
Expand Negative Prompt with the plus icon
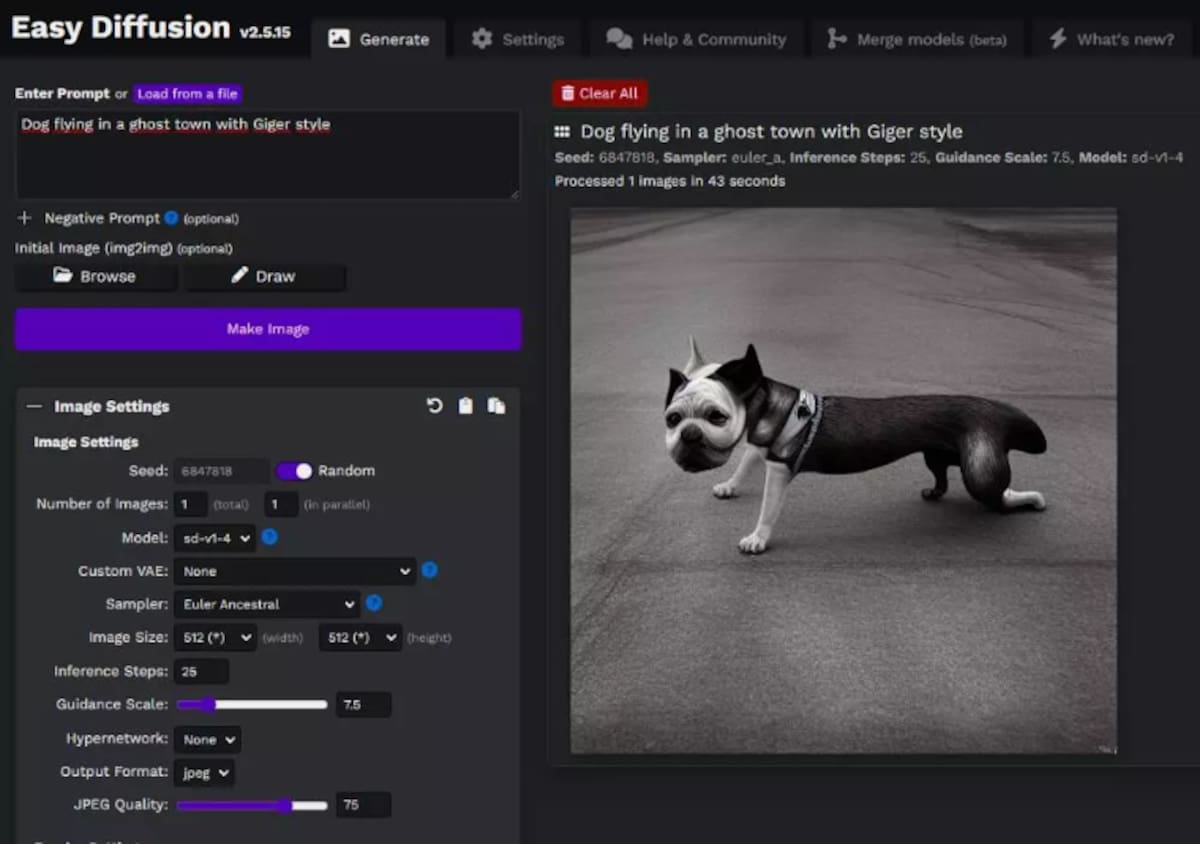tap(25, 218)
